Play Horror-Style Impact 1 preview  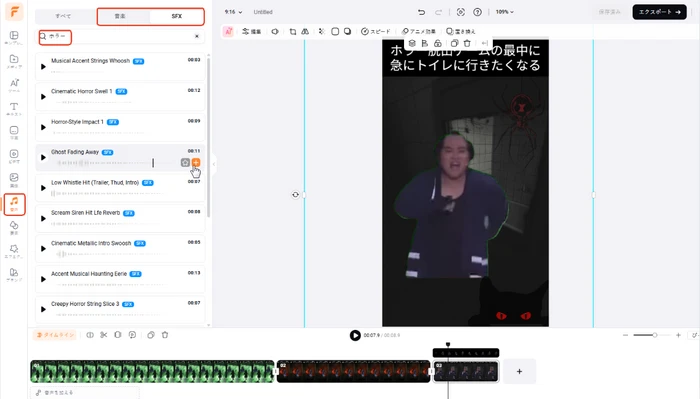coord(43,127)
